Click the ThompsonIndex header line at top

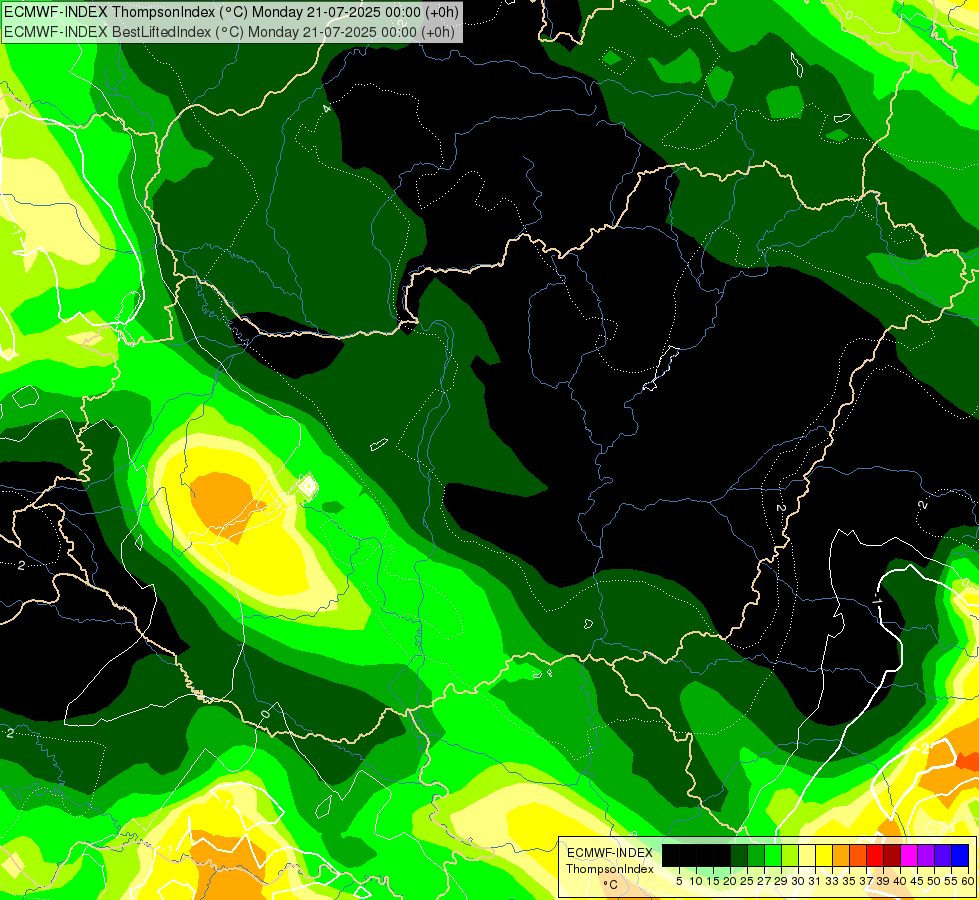click(x=231, y=11)
